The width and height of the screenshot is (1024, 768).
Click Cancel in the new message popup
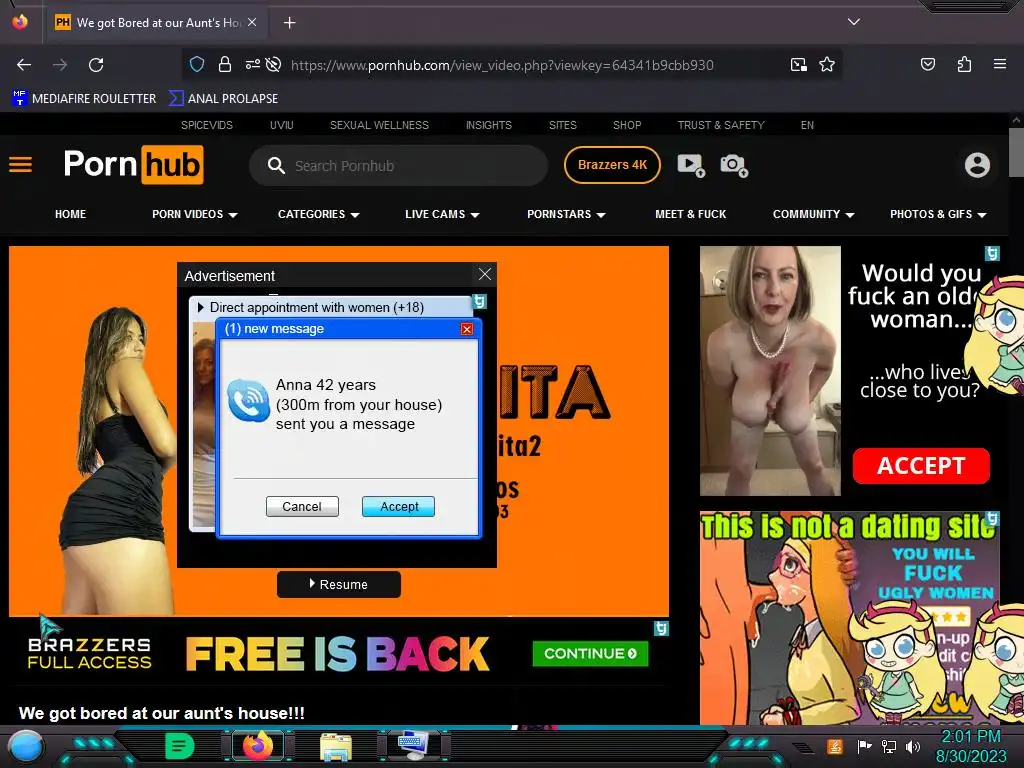pyautogui.click(x=302, y=506)
